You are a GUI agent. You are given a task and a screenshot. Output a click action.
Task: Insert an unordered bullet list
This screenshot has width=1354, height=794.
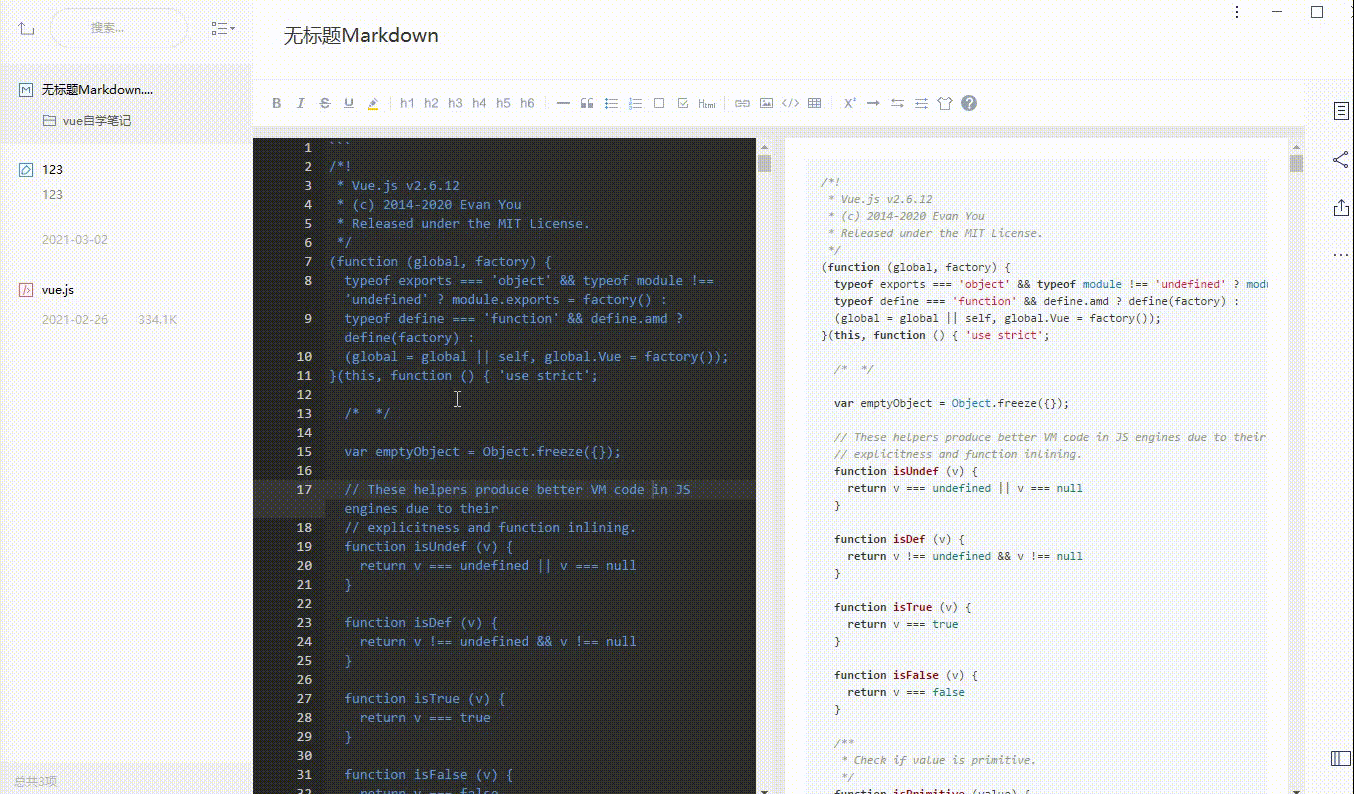point(611,103)
